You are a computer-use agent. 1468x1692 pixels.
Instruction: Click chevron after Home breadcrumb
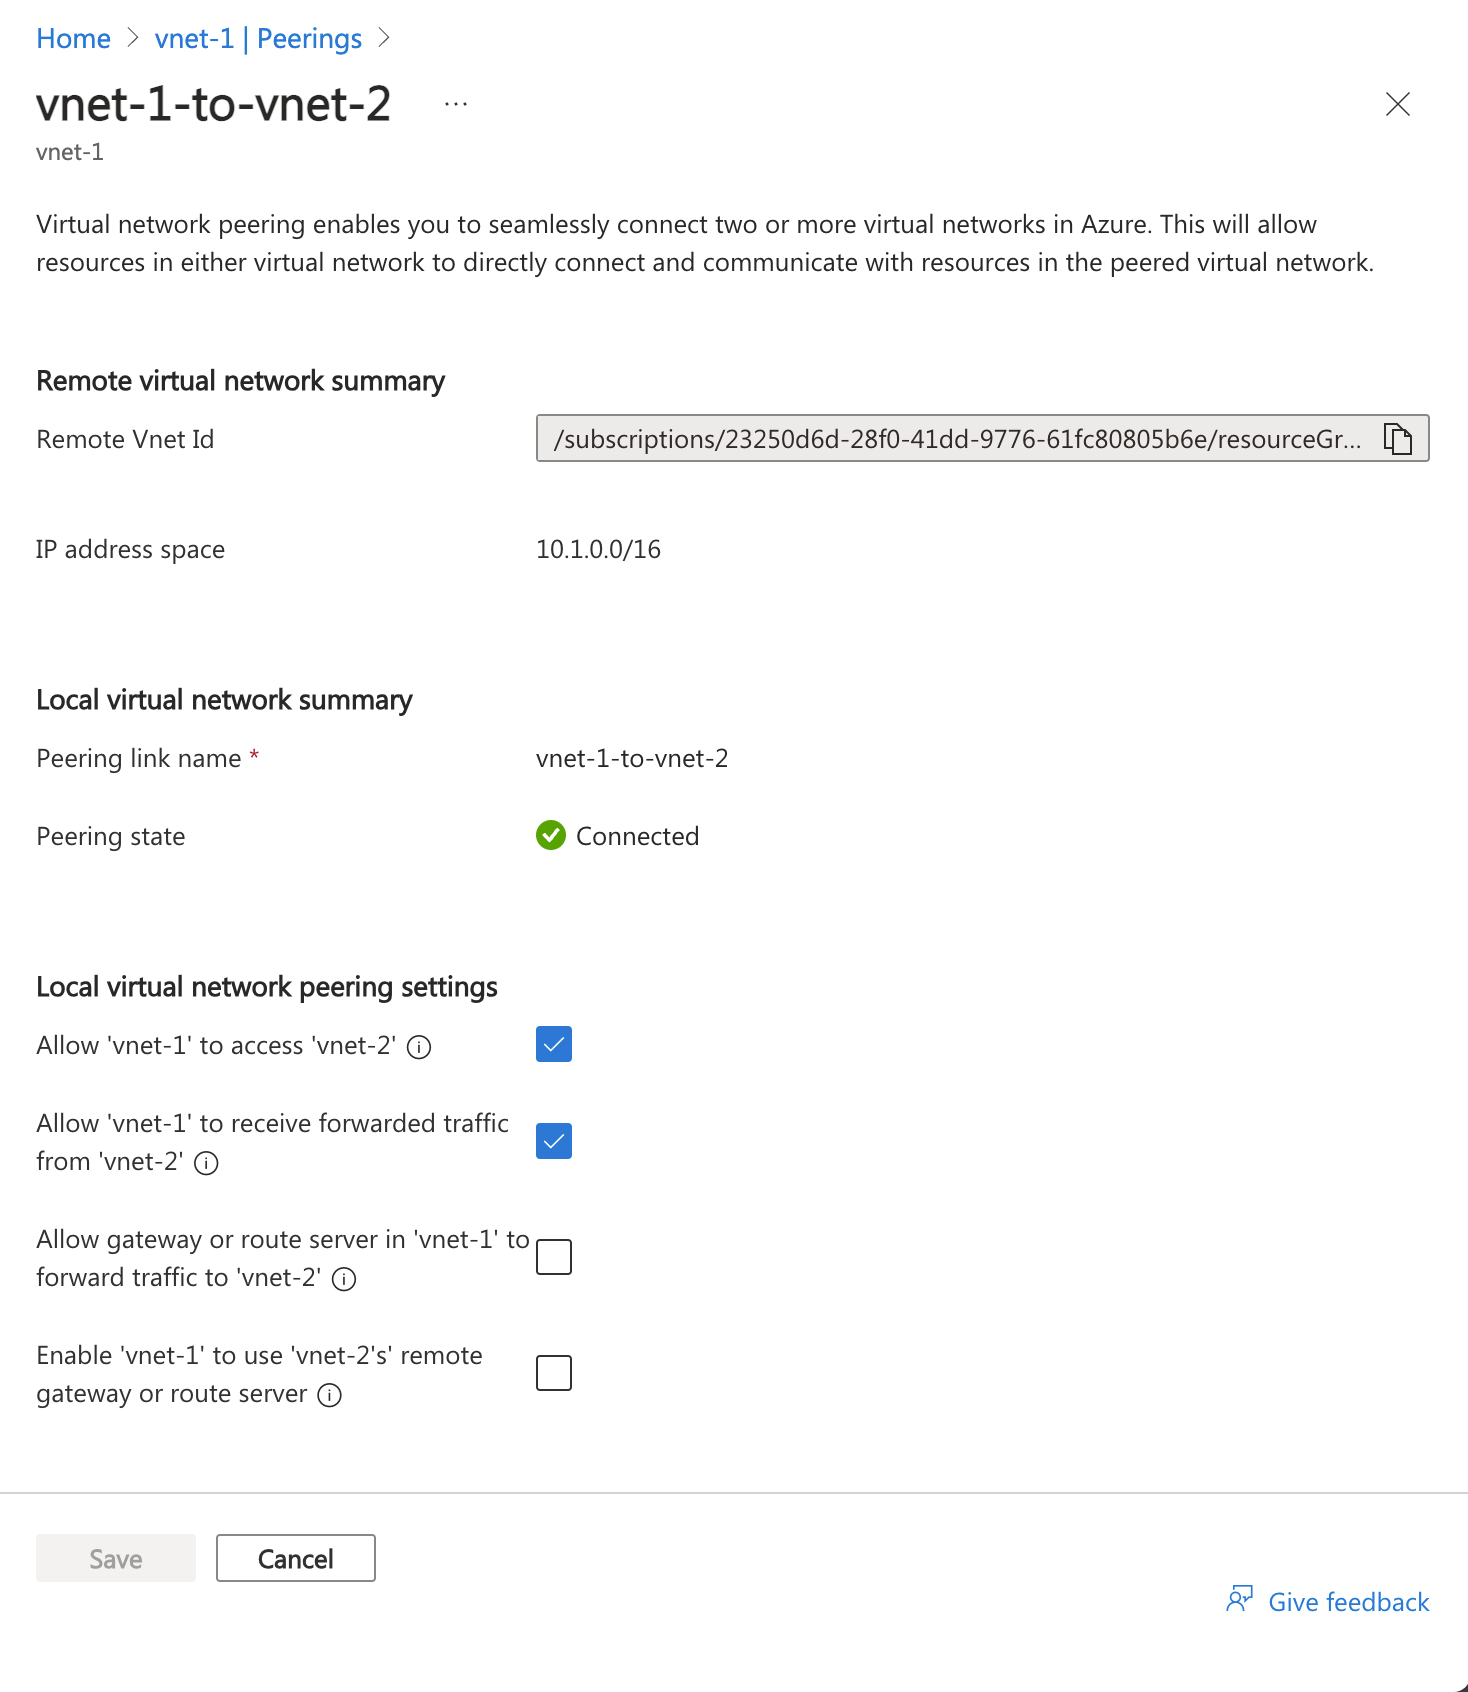pos(133,38)
